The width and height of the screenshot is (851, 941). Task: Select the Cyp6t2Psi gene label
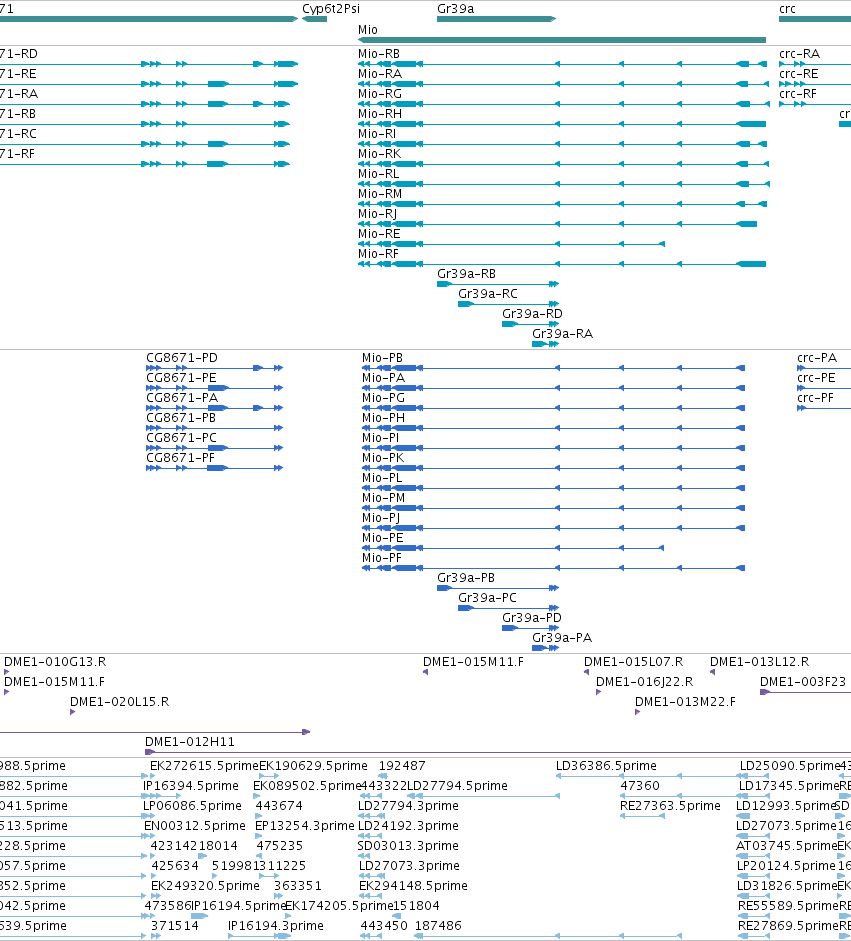point(331,9)
